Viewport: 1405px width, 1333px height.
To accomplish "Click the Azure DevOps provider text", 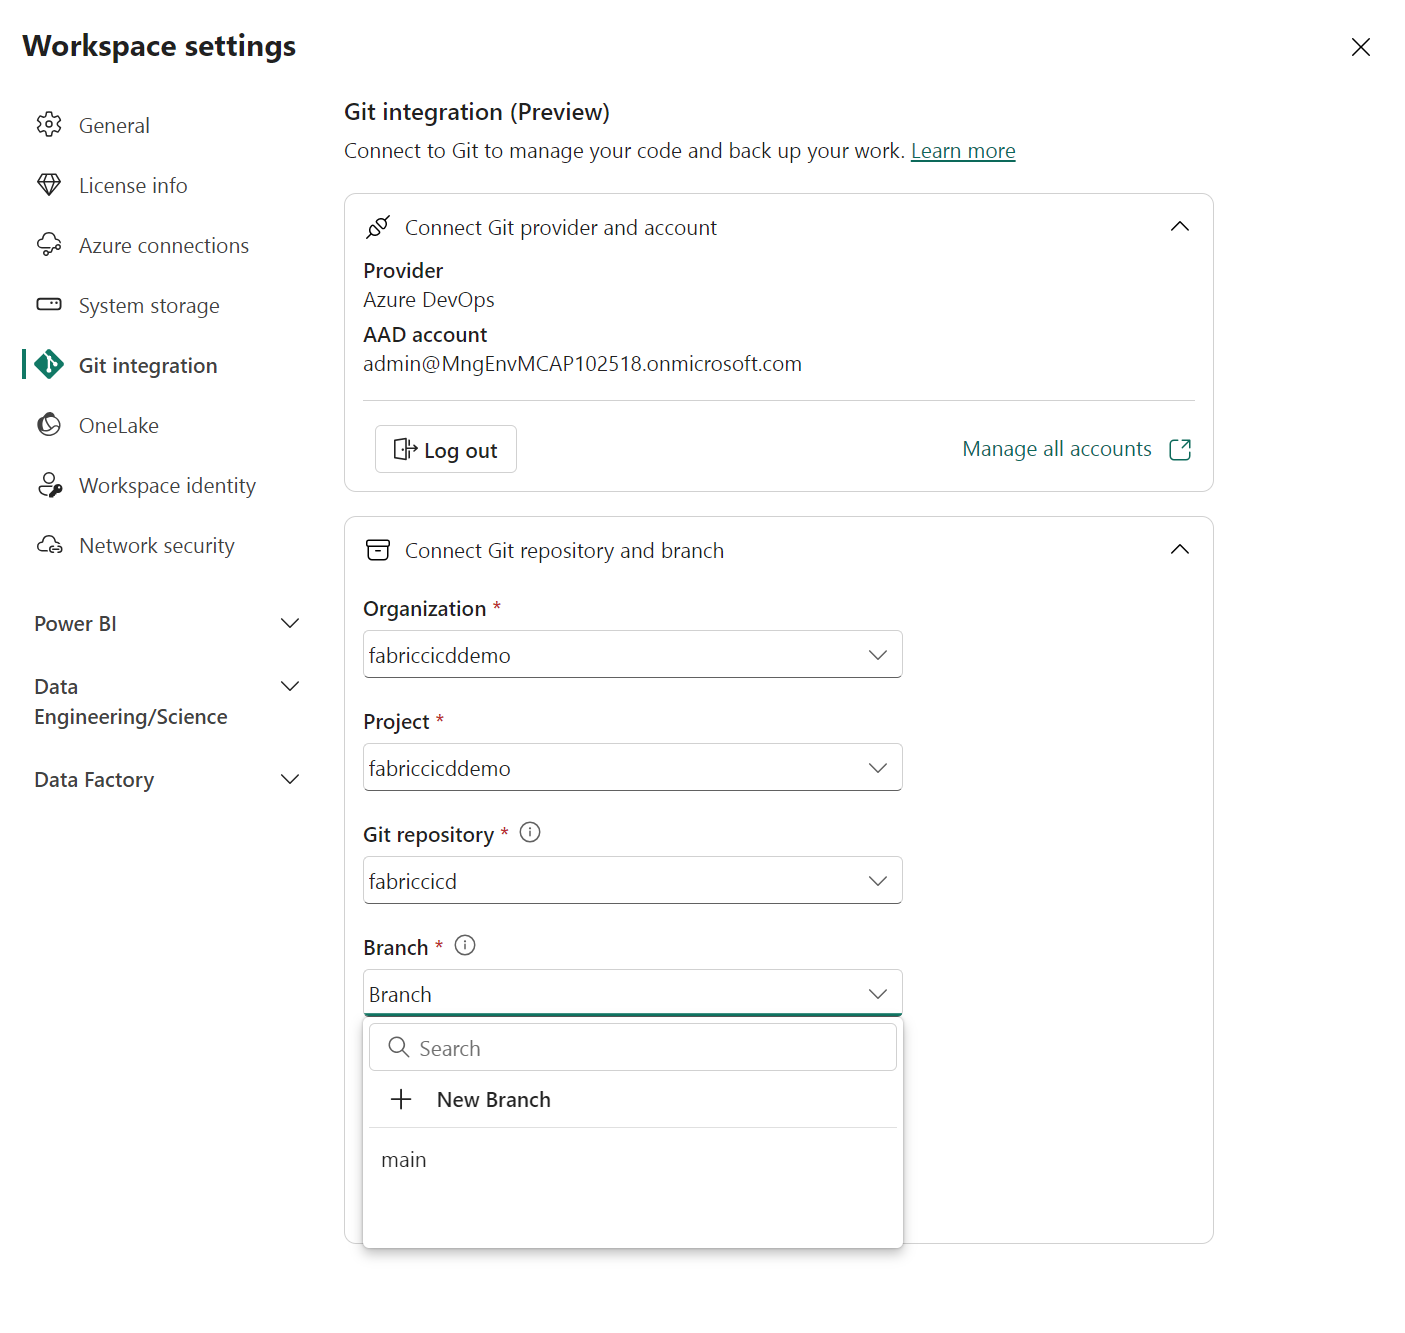I will (x=429, y=300).
